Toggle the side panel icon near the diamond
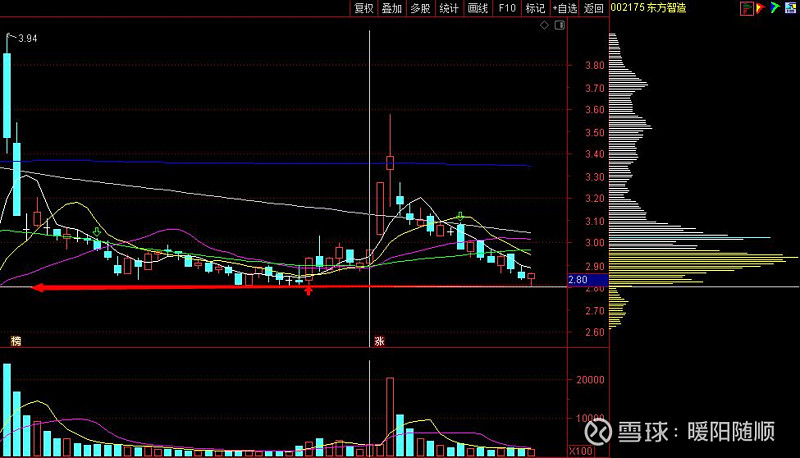Screen dimensions: 800x458 click(x=560, y=25)
